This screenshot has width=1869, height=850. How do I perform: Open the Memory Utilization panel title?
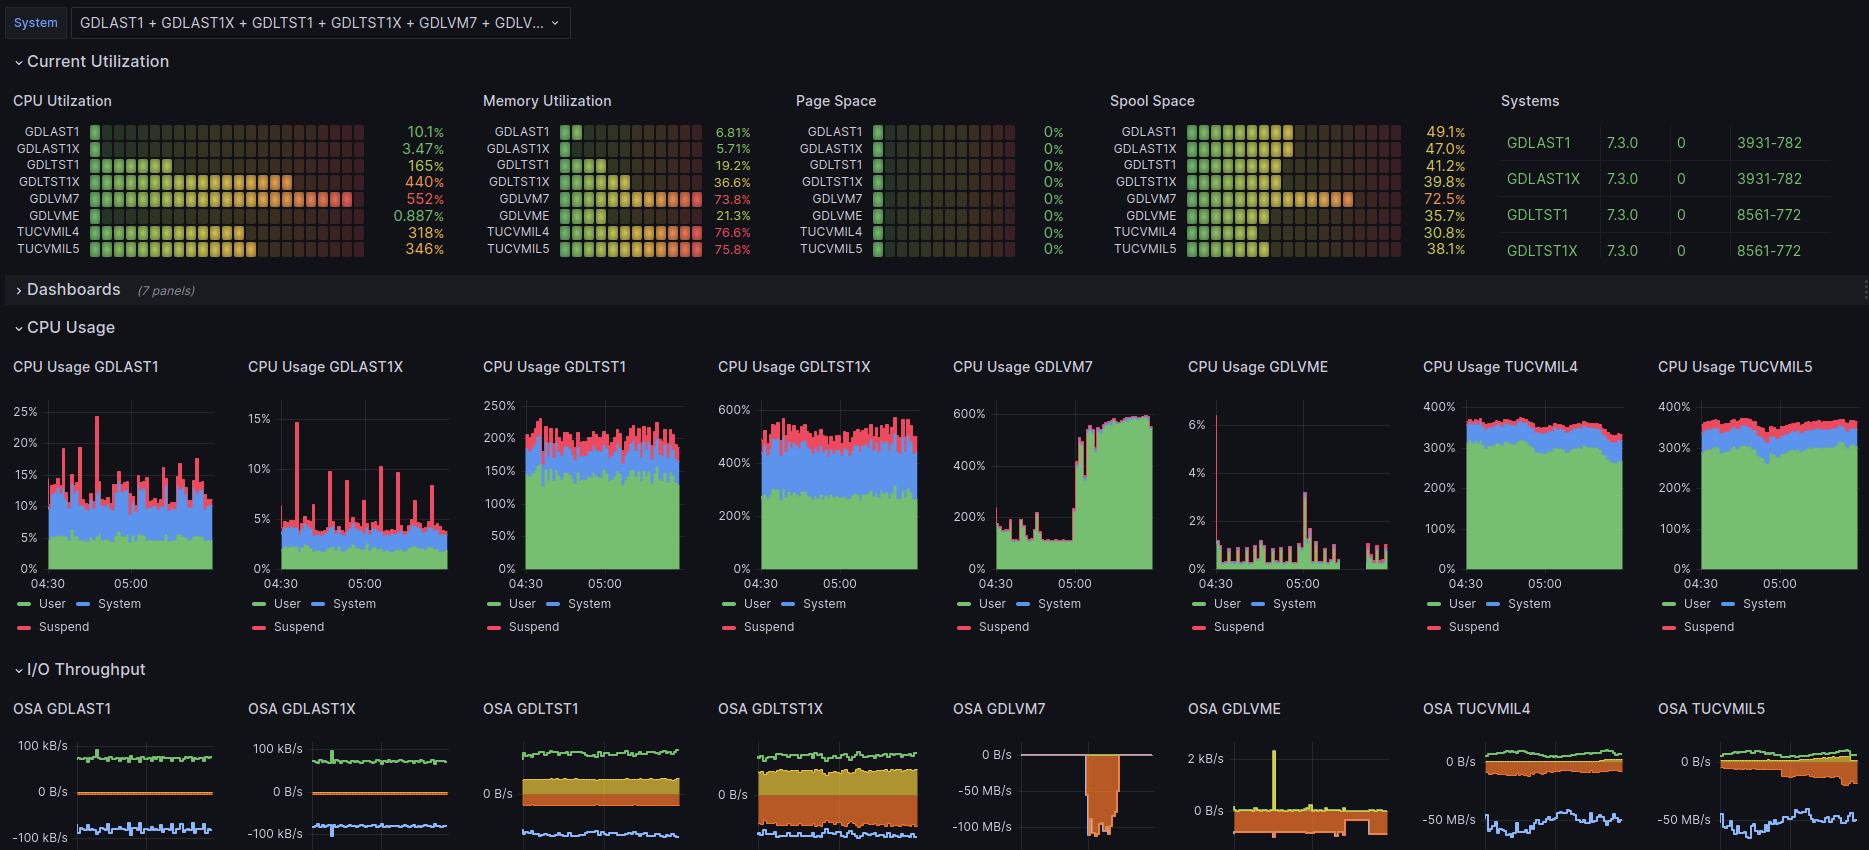pyautogui.click(x=547, y=101)
